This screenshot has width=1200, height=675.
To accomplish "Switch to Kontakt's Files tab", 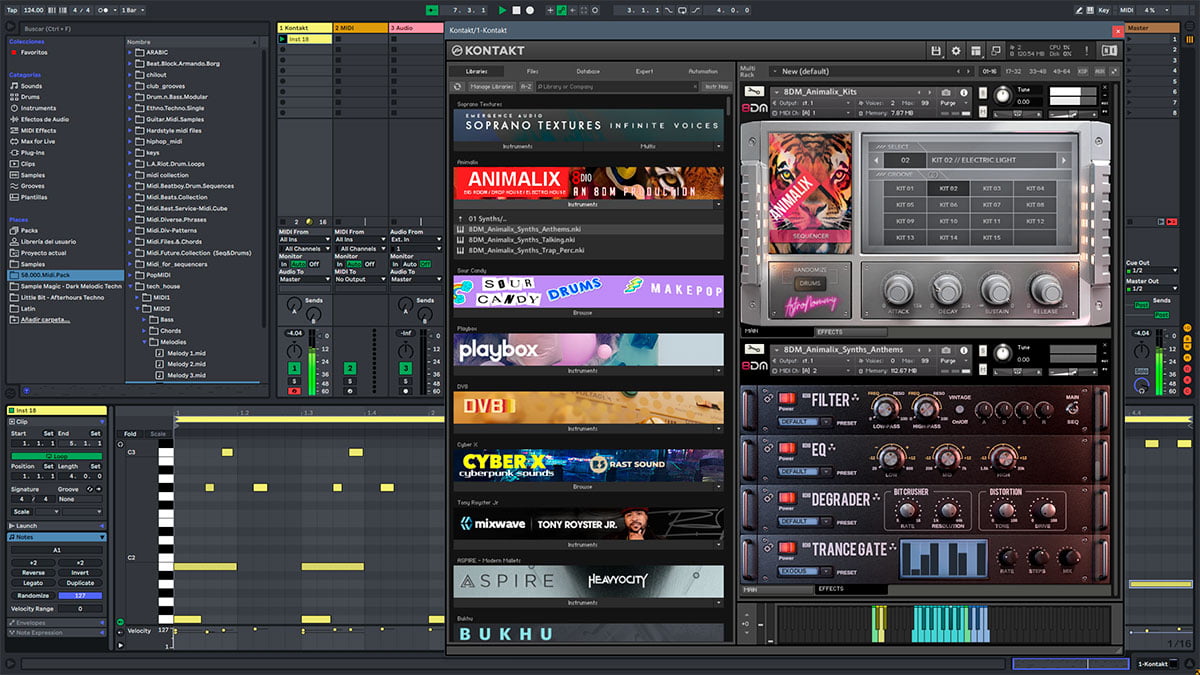I will pyautogui.click(x=533, y=71).
